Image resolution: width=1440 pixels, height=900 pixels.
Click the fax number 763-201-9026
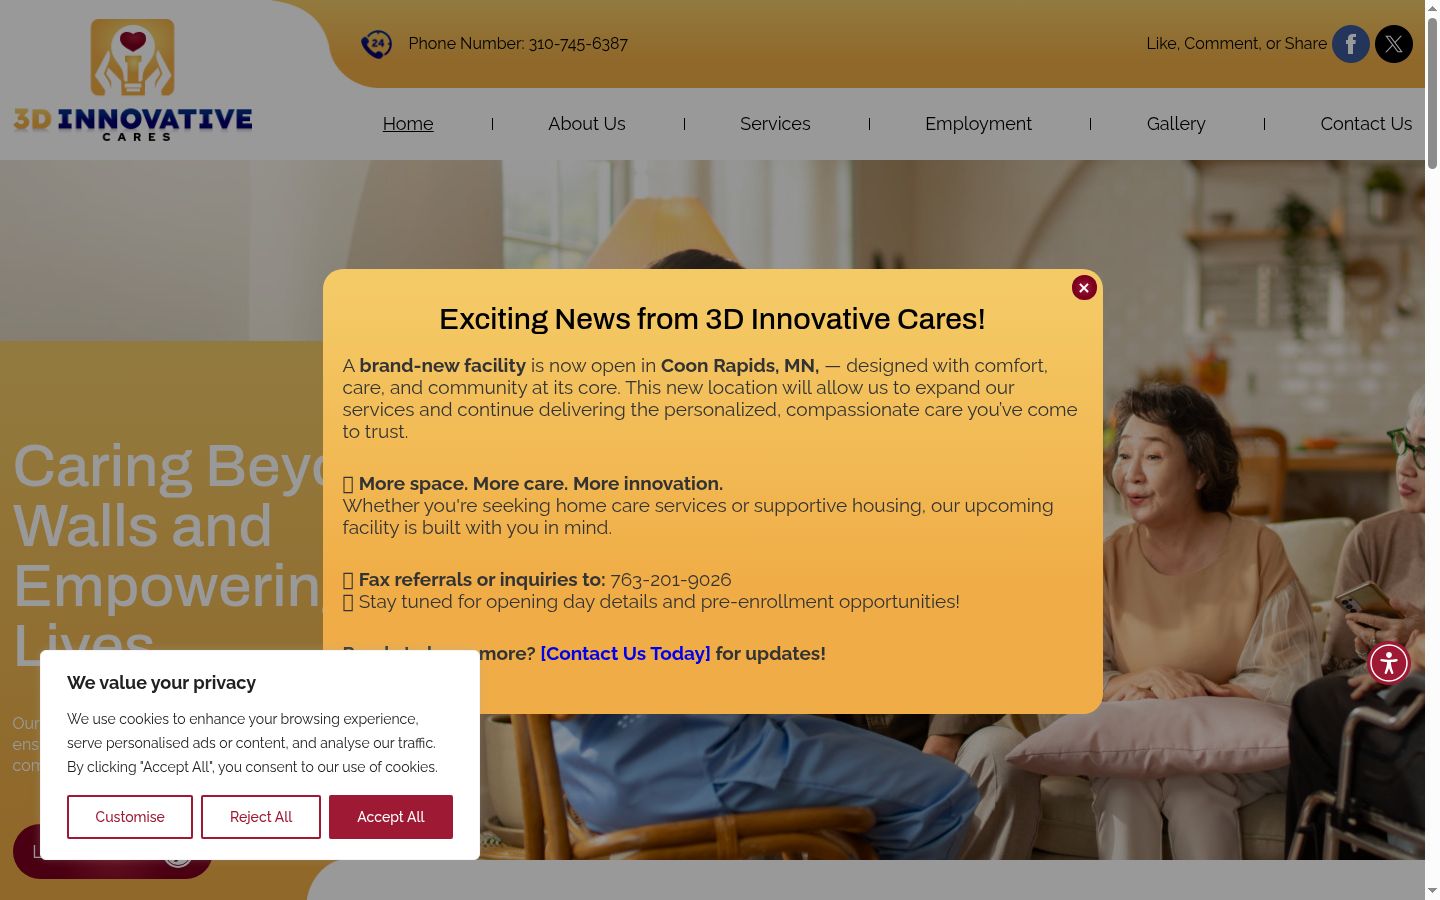click(x=671, y=580)
